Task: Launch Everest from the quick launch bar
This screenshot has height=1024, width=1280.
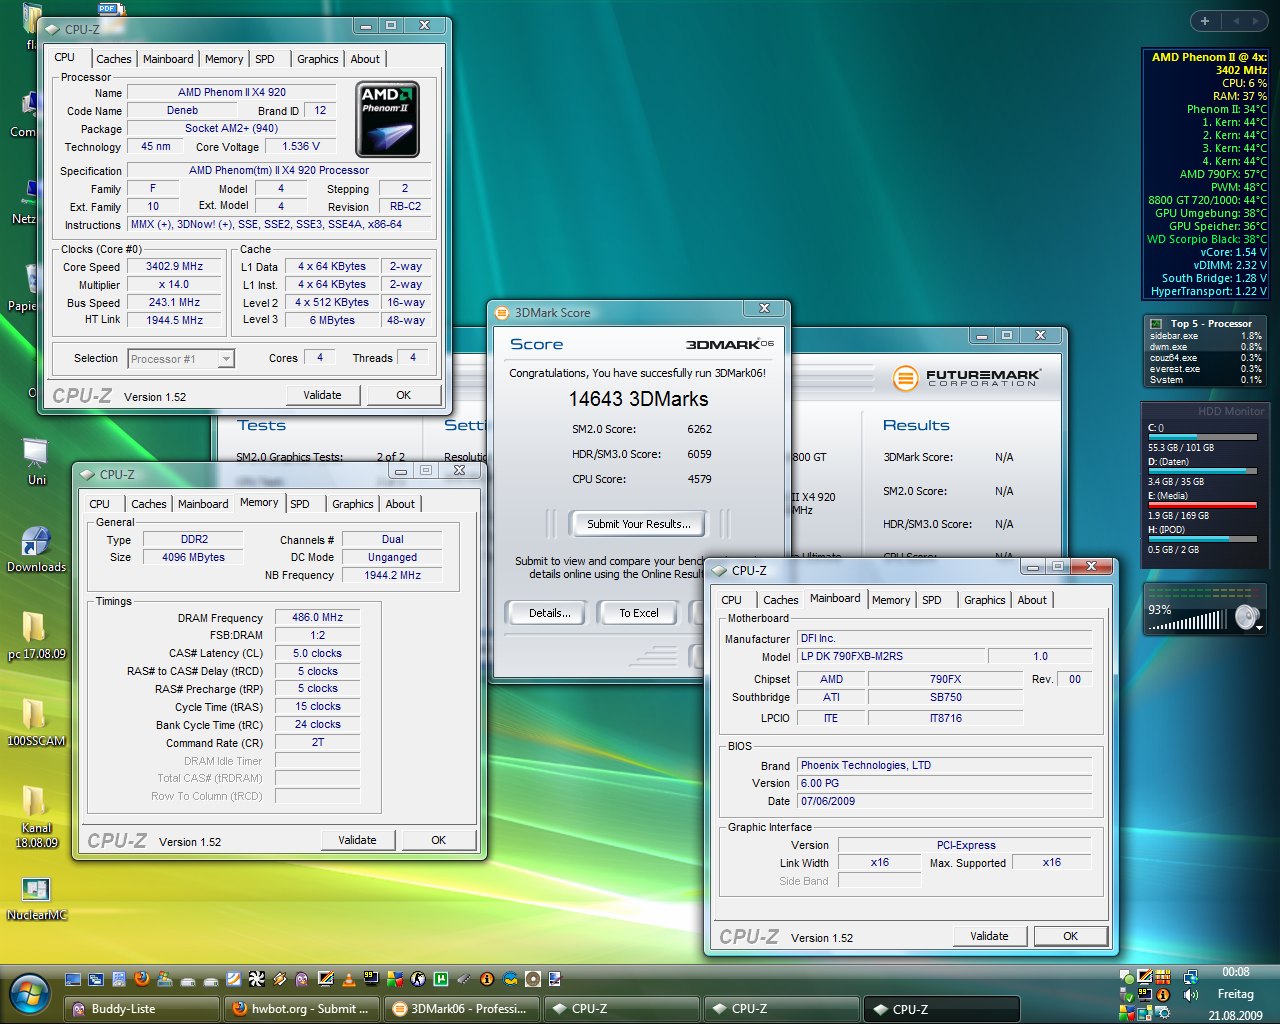Action: (487, 979)
